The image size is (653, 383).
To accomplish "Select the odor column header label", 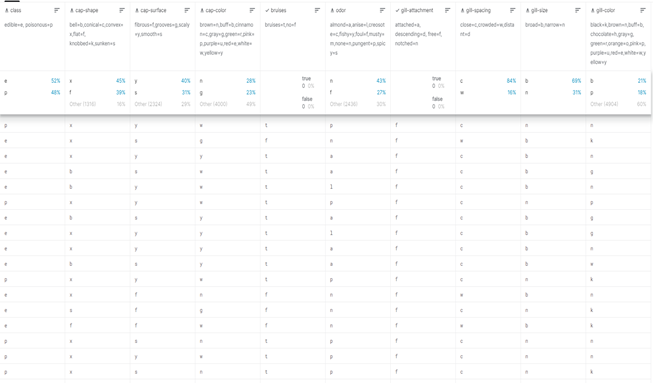I will click(x=341, y=10).
